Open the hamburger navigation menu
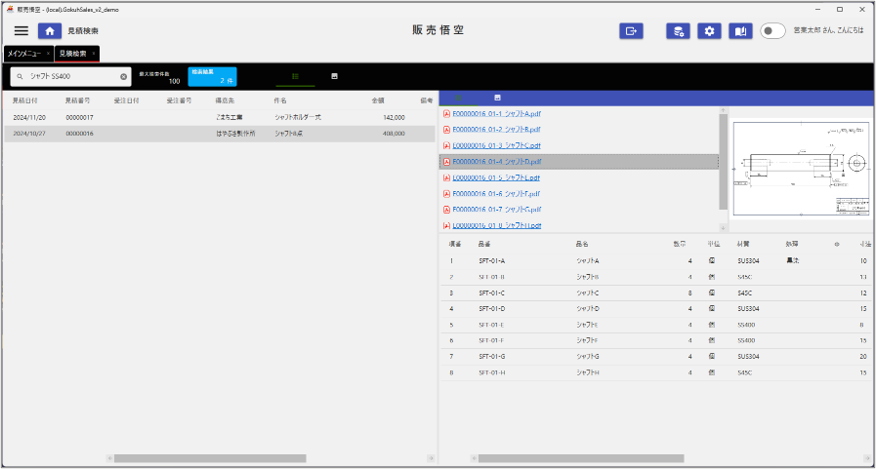Screen dimensions: 876x469 [21, 31]
